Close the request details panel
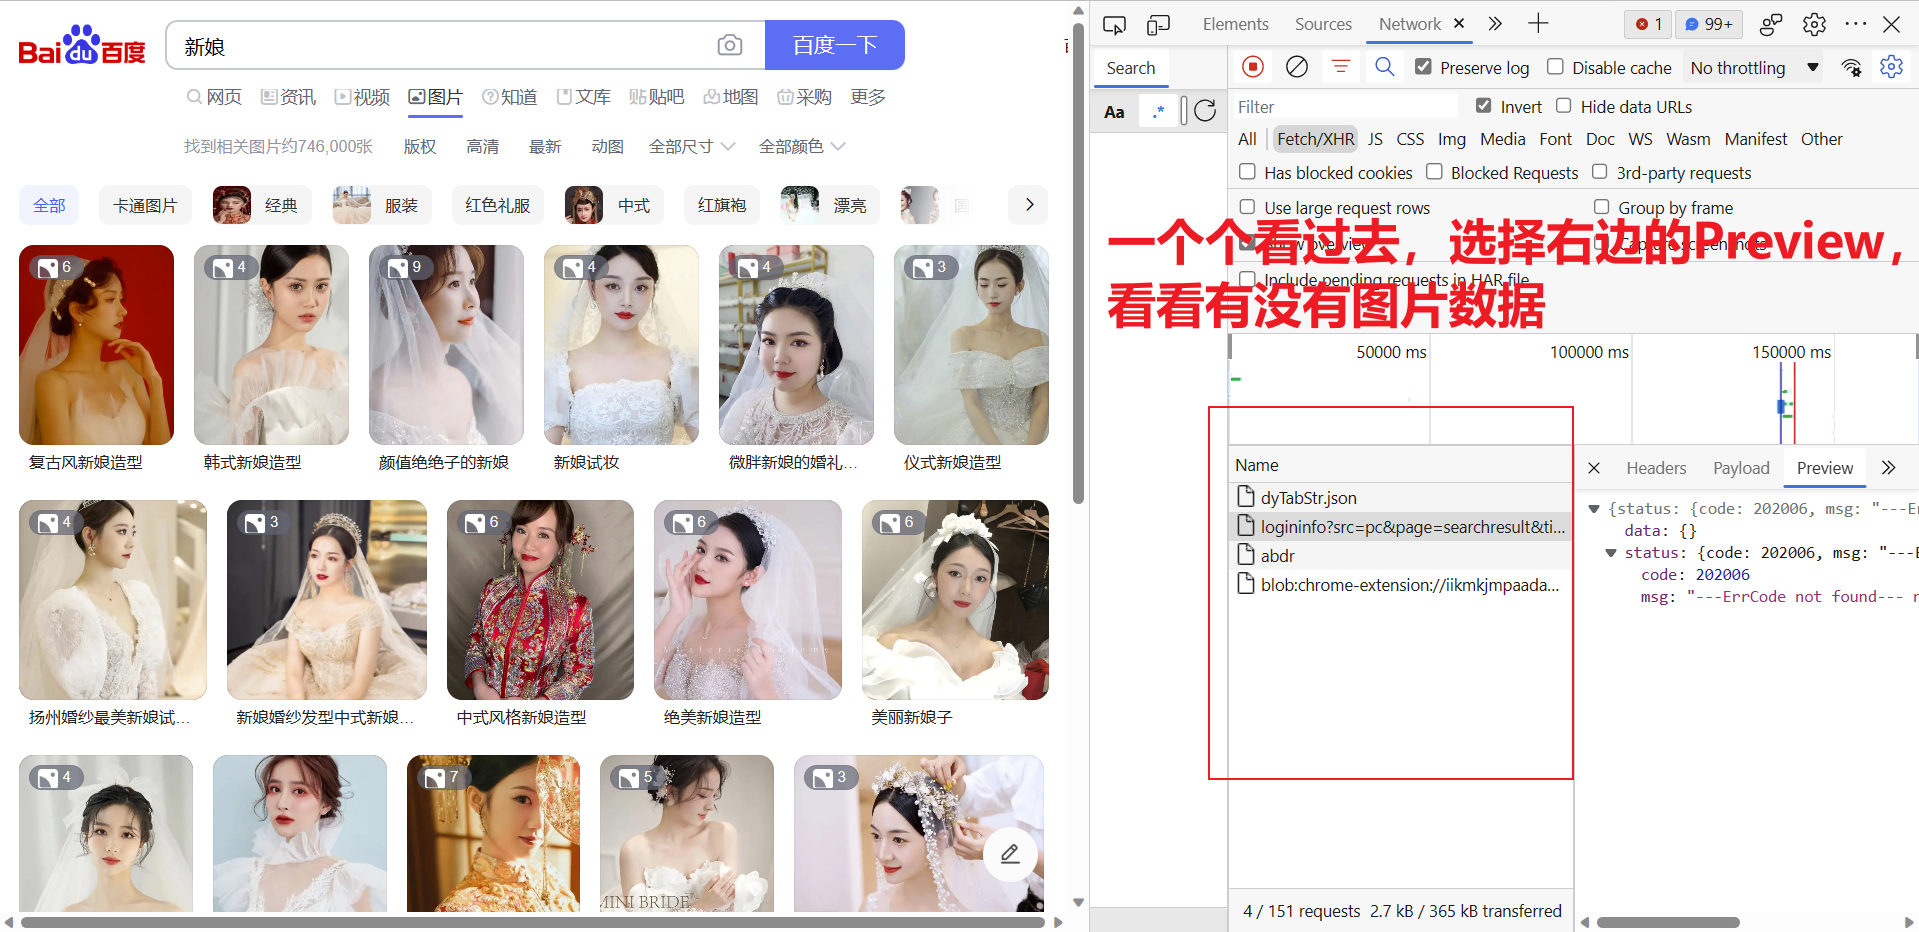Viewport: 1919px width, 932px height. (1594, 468)
